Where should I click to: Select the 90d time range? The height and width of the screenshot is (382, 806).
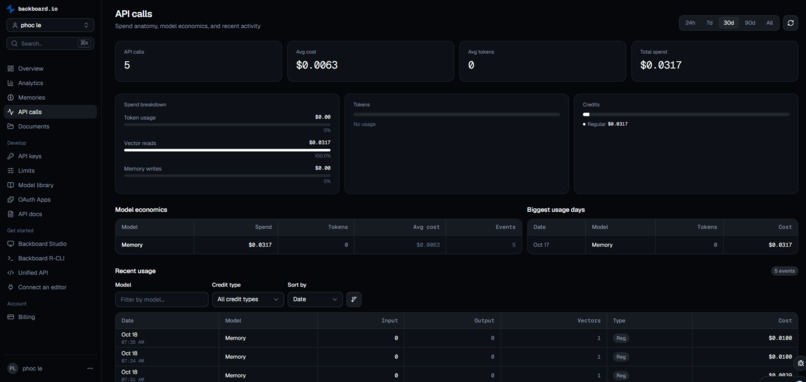point(750,23)
